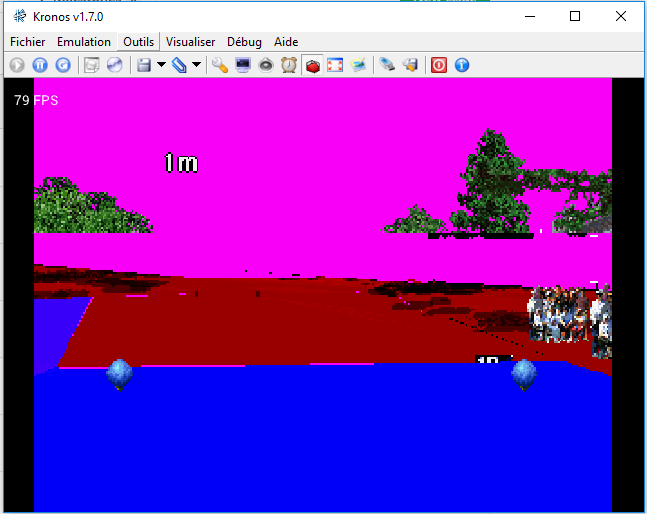
Task: Click the floppy disk save state icon
Action: point(144,65)
